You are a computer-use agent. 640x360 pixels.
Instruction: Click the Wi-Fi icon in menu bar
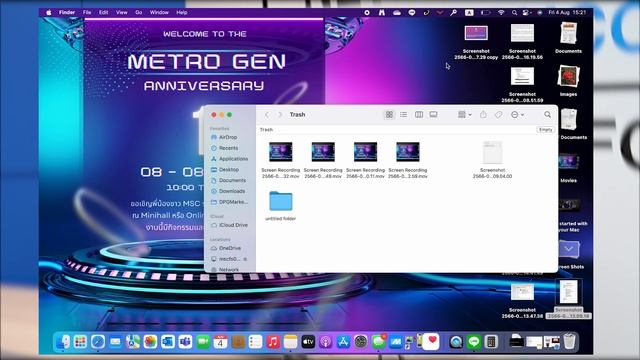[501, 13]
